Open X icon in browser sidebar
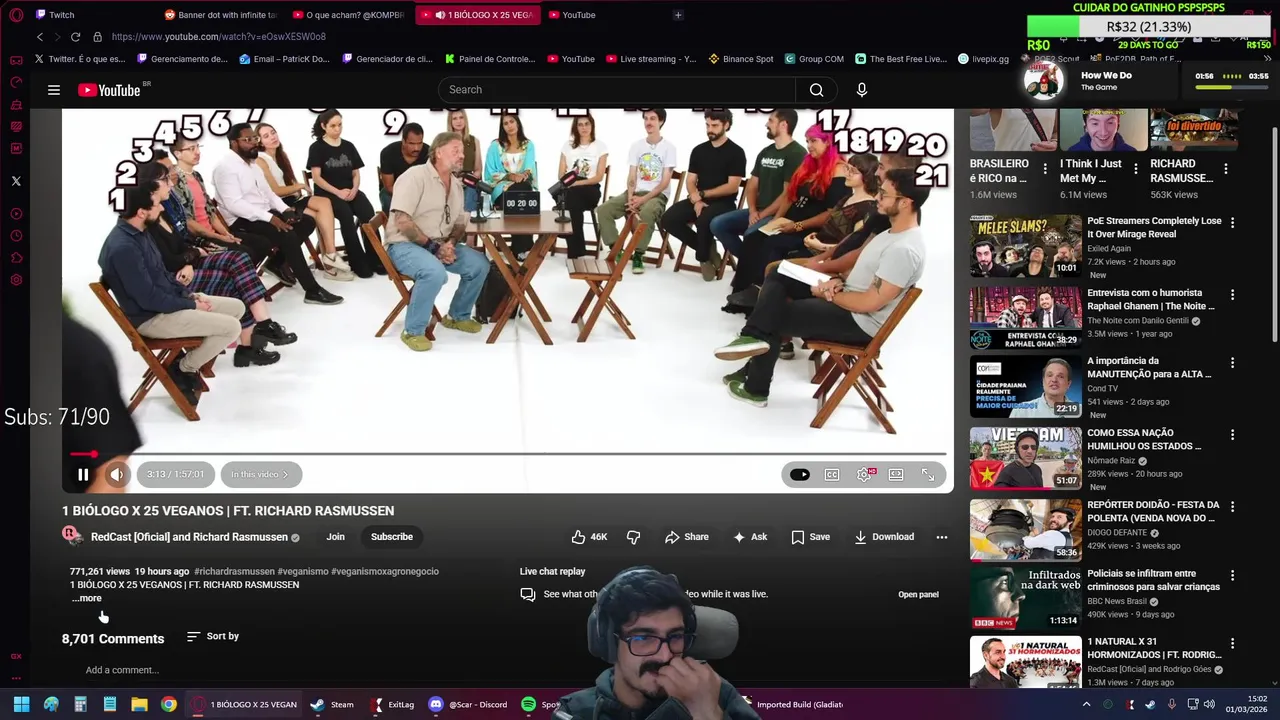This screenshot has width=1280, height=720. (16, 181)
